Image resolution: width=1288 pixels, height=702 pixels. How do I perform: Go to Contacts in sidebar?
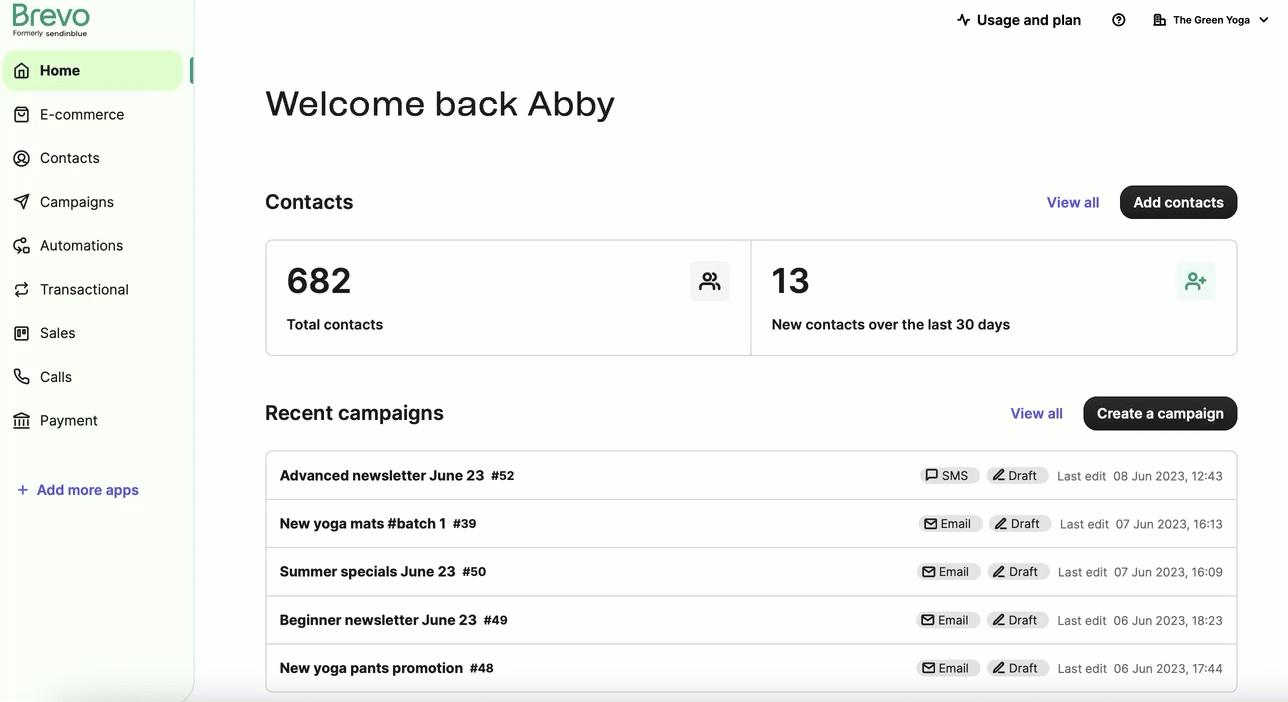69,158
